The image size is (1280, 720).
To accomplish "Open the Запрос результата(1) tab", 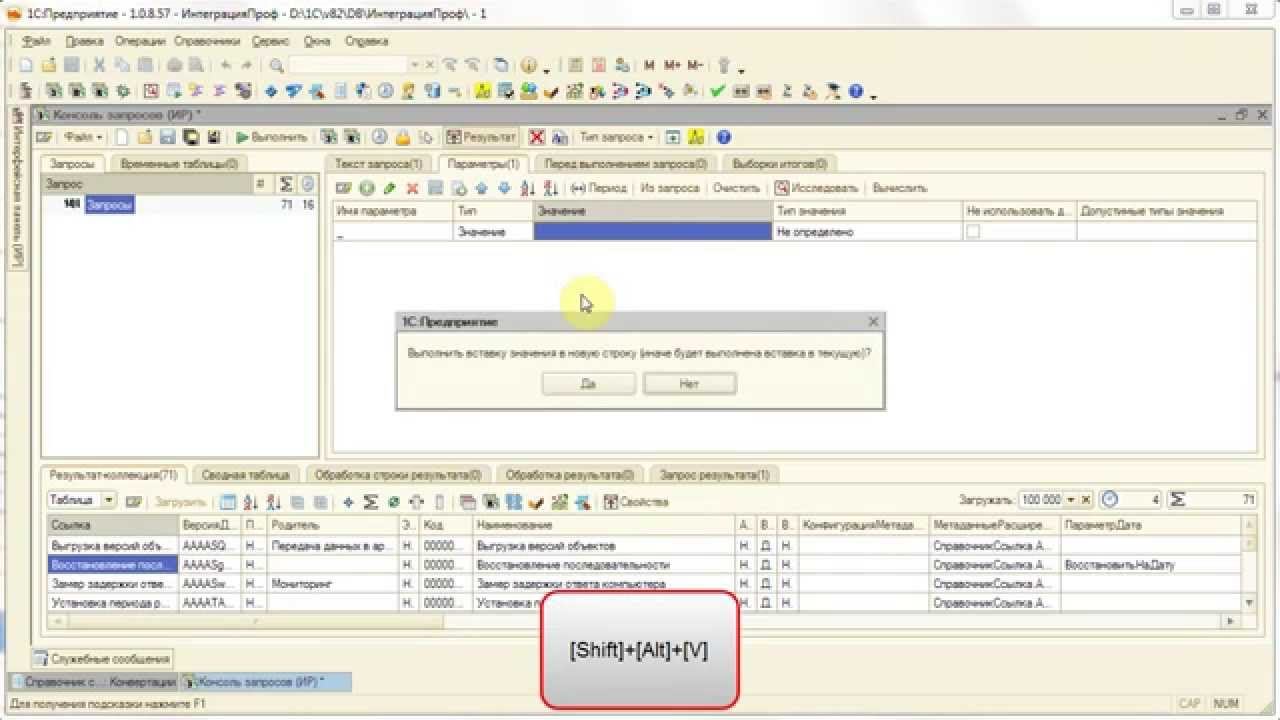I will 714,475.
